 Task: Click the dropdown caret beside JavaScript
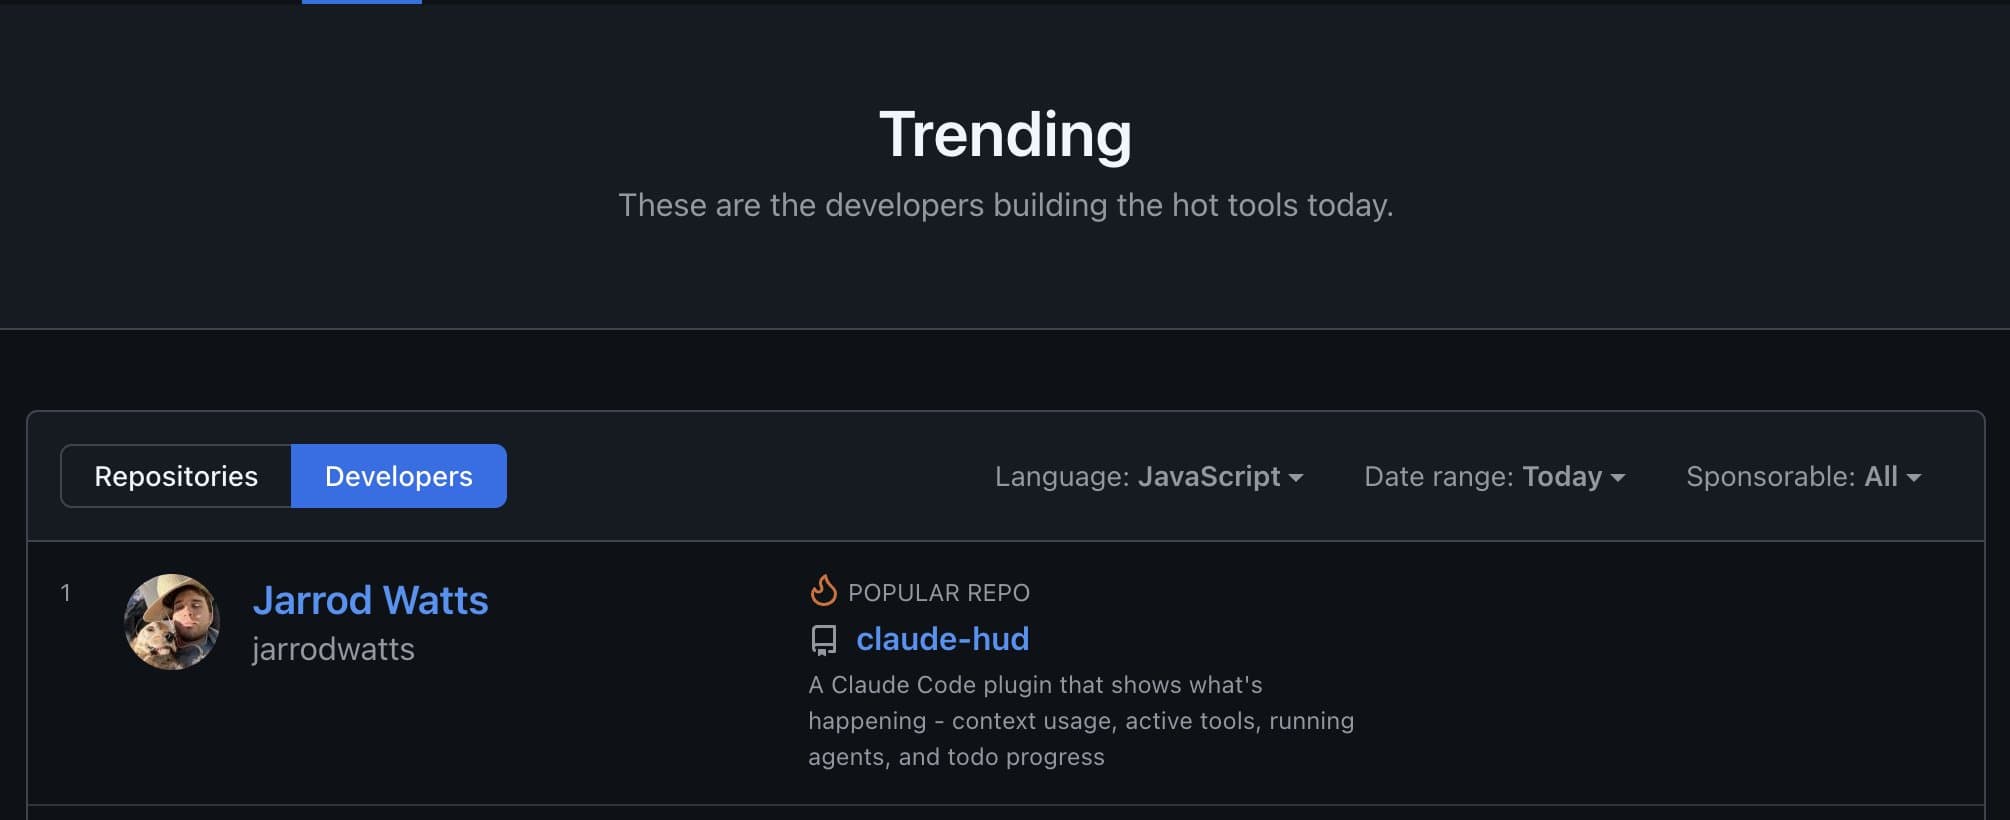pos(1297,479)
